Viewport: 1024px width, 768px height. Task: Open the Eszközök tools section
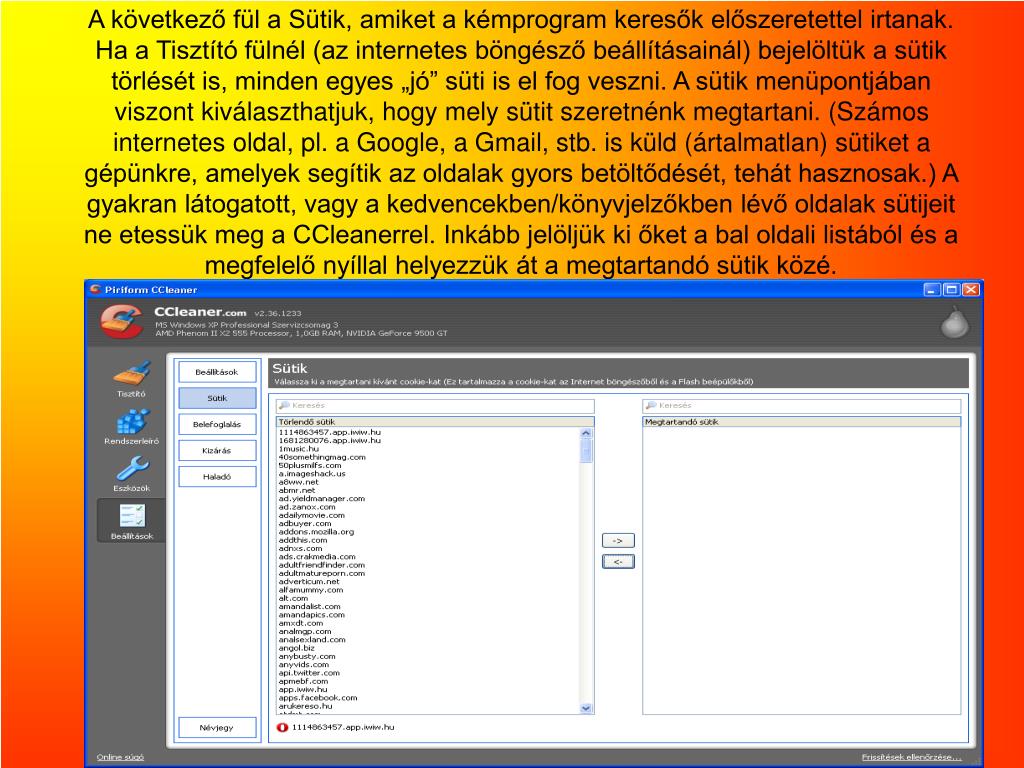point(131,473)
